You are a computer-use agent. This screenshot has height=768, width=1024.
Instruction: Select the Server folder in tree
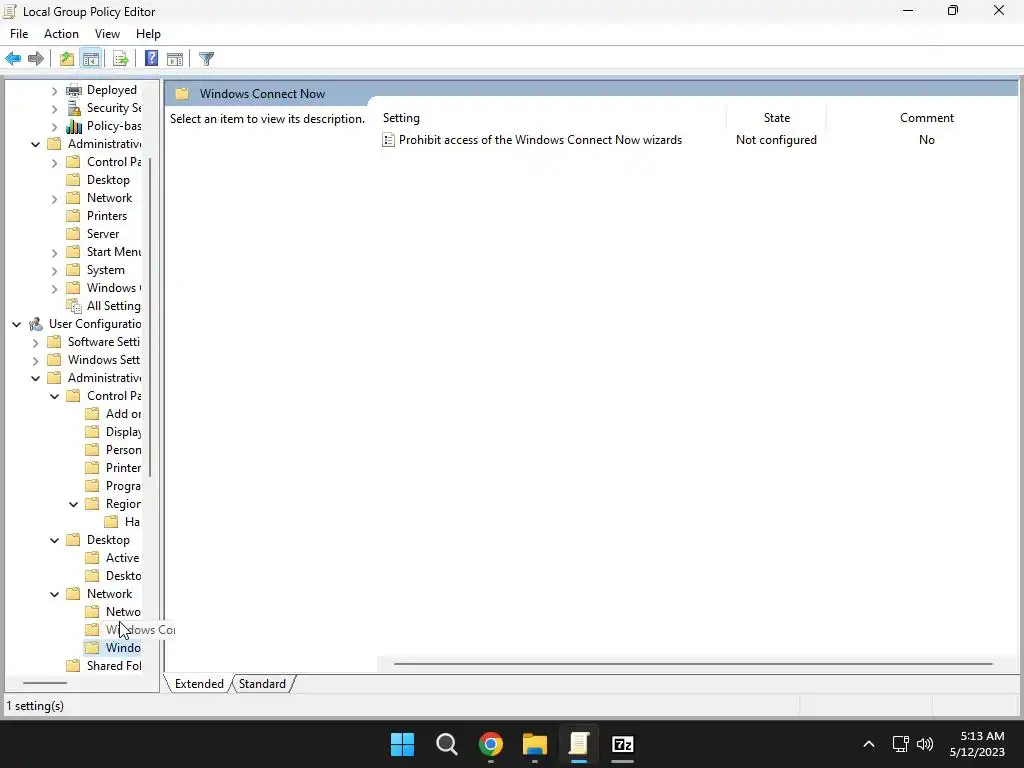tap(103, 234)
